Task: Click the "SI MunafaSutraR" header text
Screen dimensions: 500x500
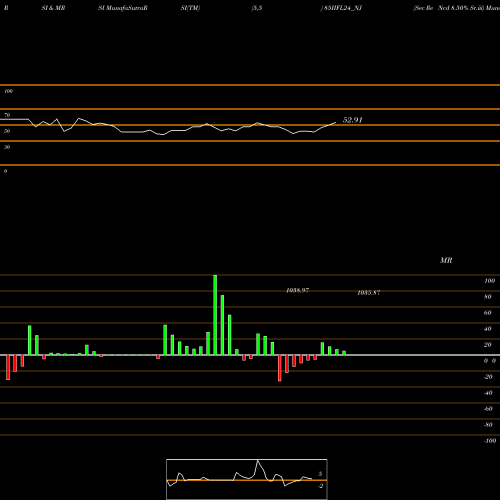Action: [x=123, y=8]
